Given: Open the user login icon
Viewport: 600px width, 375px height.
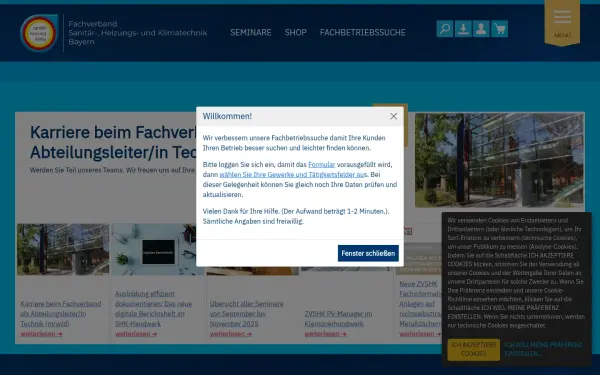Looking at the screenshot, I should click(x=481, y=29).
